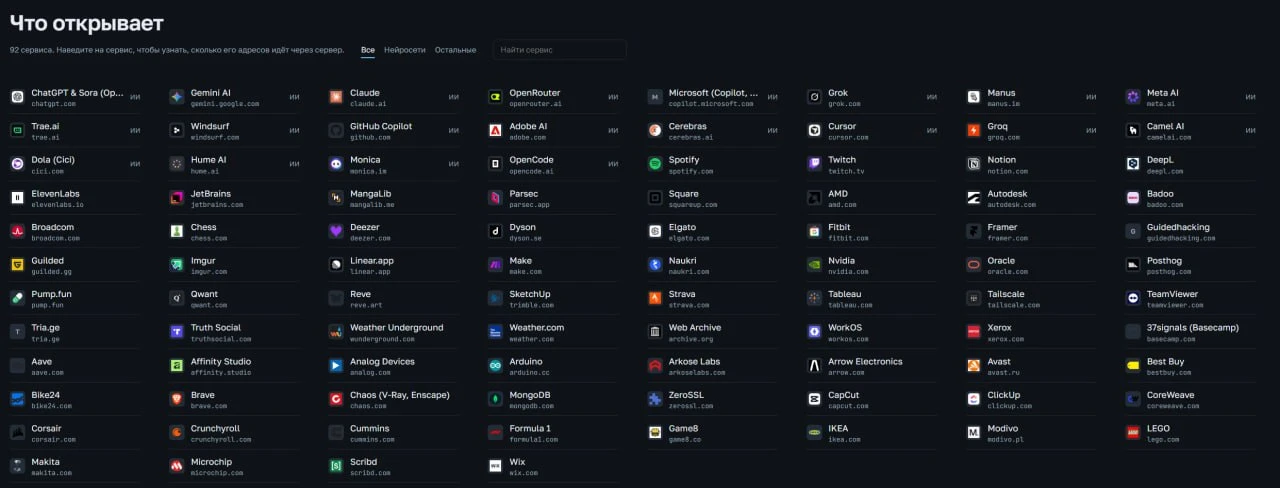Open the Web Archive service entry

point(713,332)
